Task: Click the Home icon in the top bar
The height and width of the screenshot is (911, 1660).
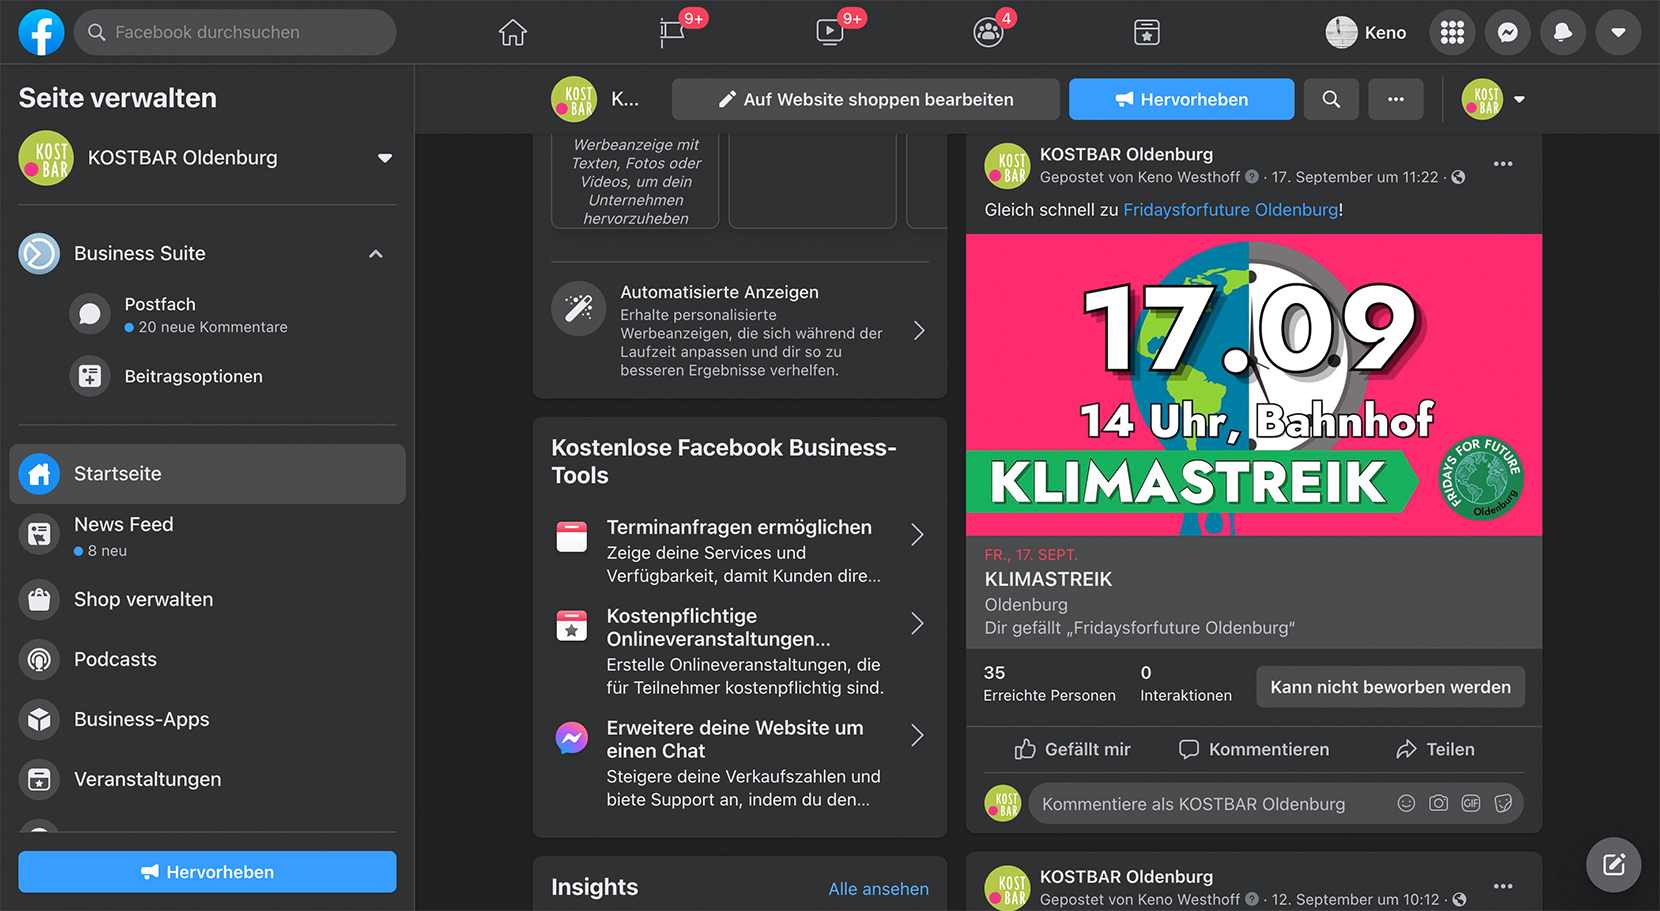Action: [x=512, y=32]
